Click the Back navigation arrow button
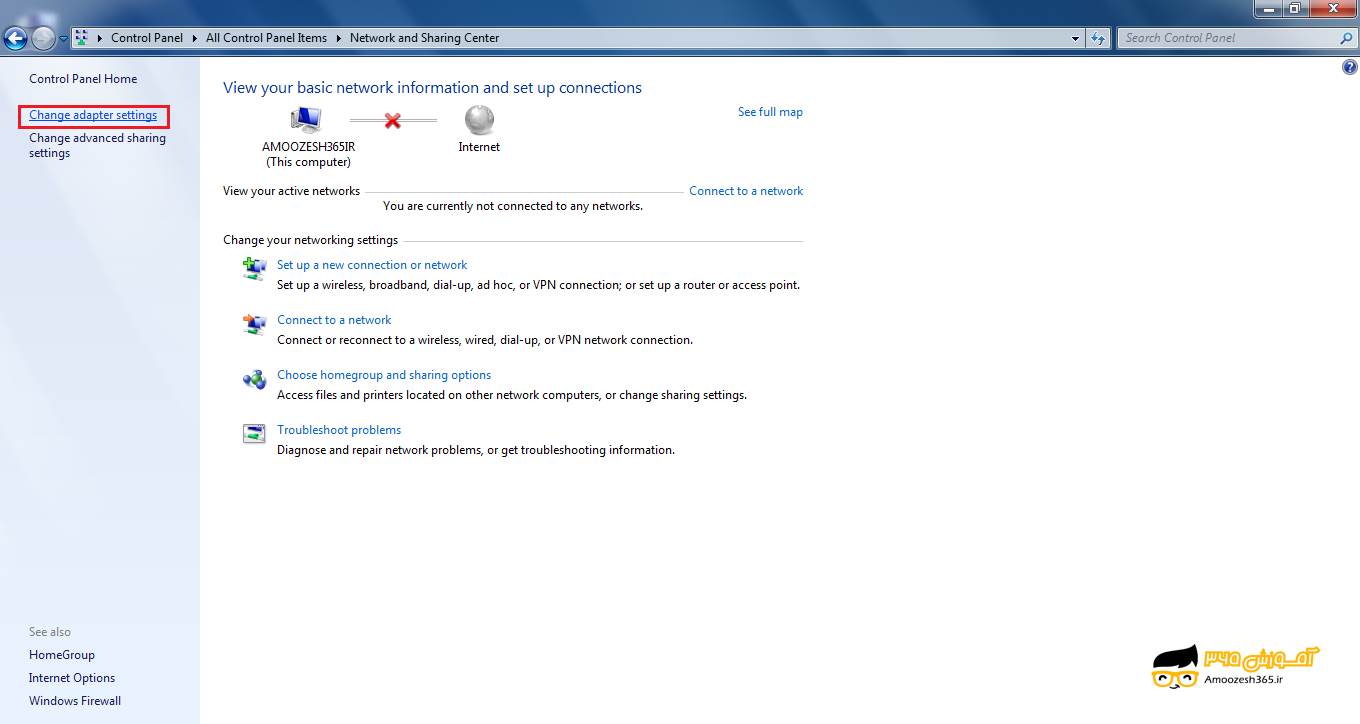 [x=15, y=38]
